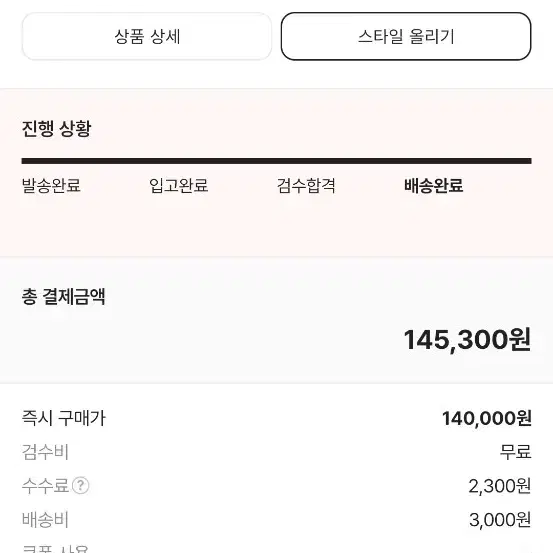Click the 검수비 label

45,452
